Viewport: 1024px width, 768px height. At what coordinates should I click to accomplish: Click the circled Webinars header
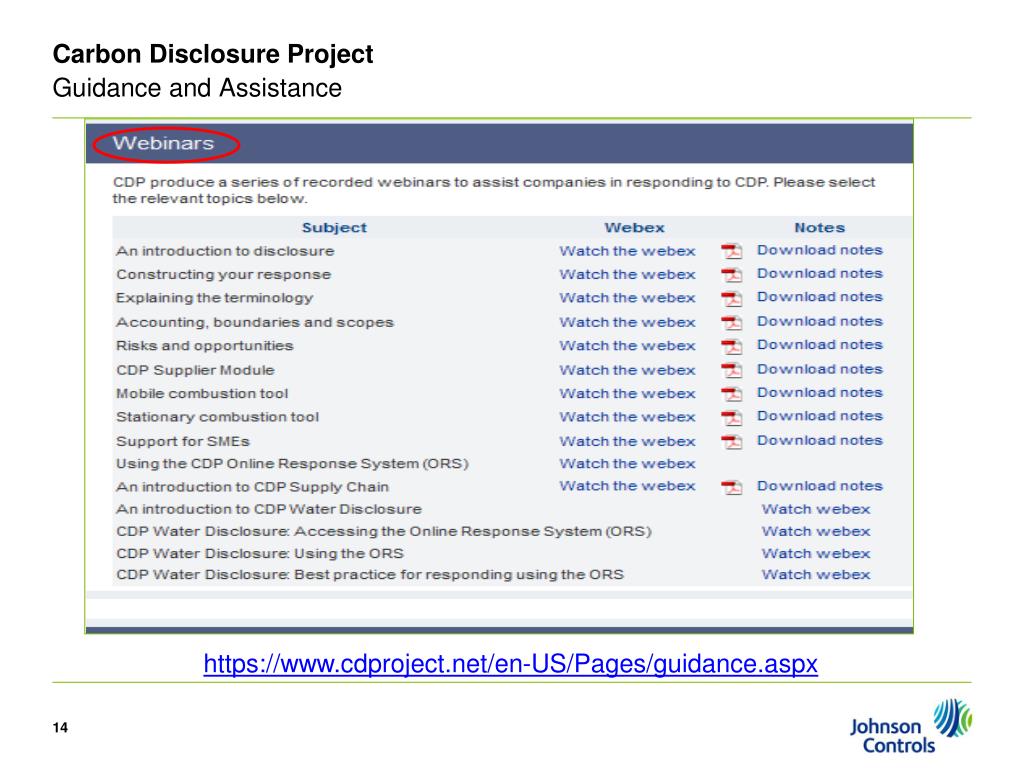click(x=163, y=143)
